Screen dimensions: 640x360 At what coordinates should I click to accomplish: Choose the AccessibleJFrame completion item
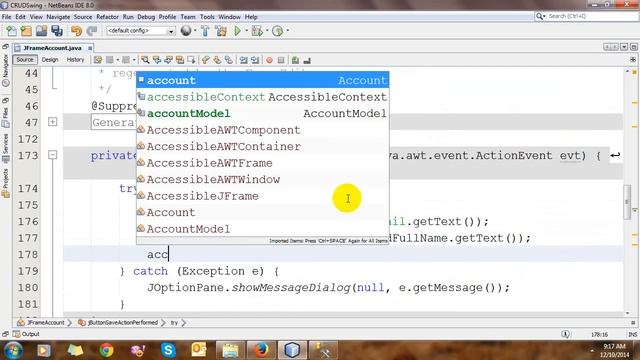coord(263,196)
